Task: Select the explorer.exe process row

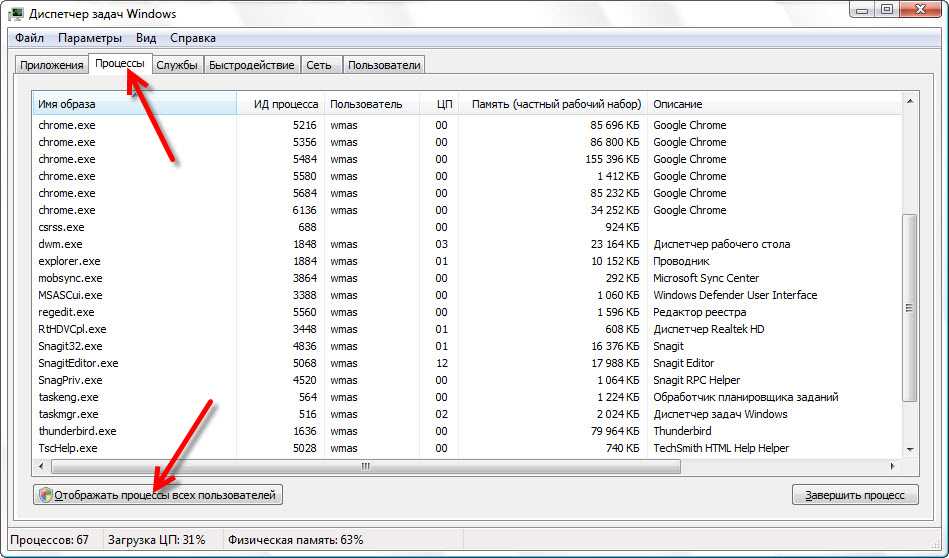Action: coord(467,261)
